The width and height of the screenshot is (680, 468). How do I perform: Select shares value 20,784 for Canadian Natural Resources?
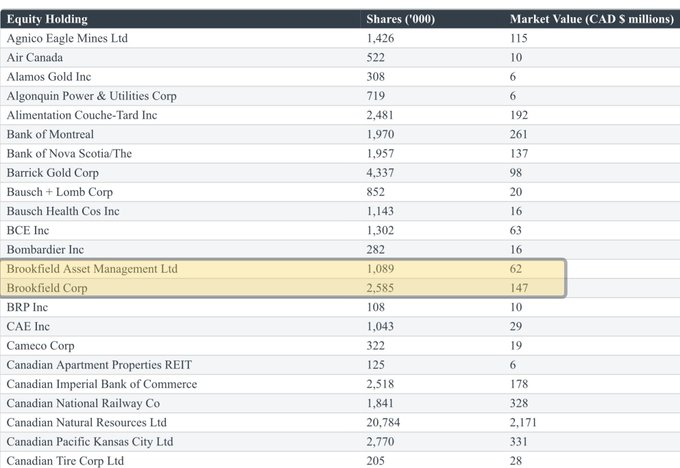(383, 422)
